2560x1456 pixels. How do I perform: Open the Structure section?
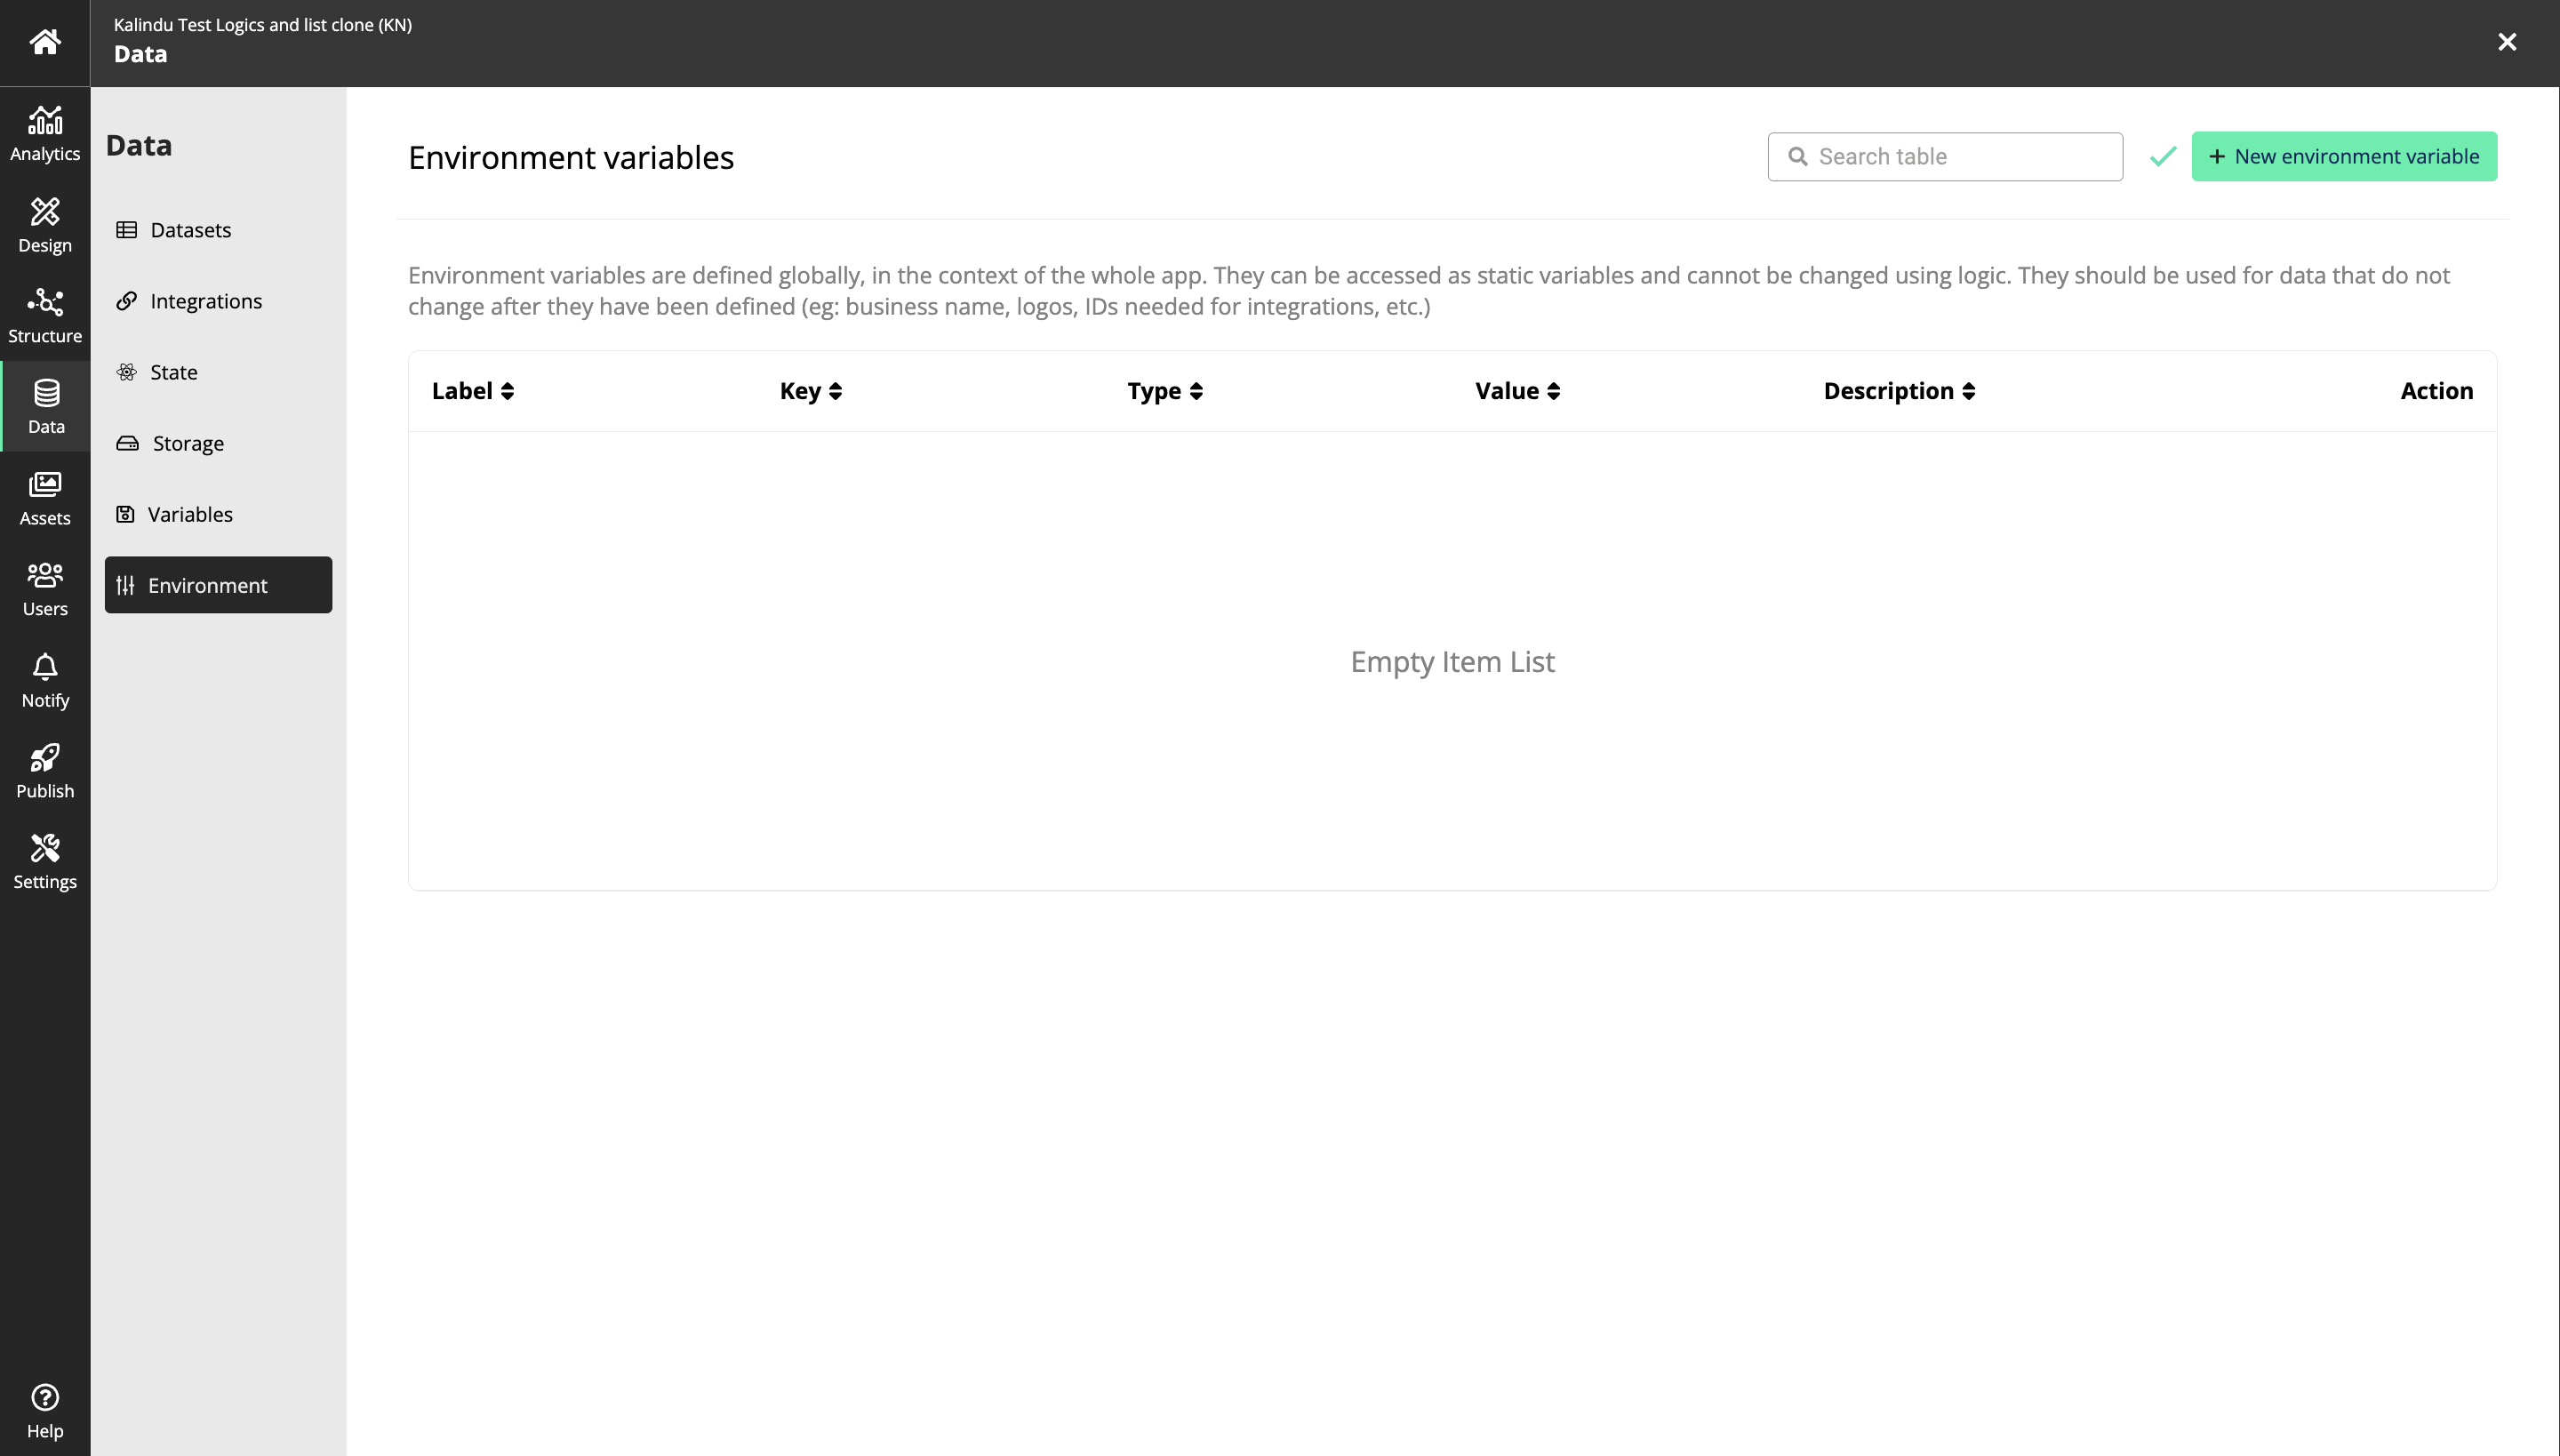(45, 316)
